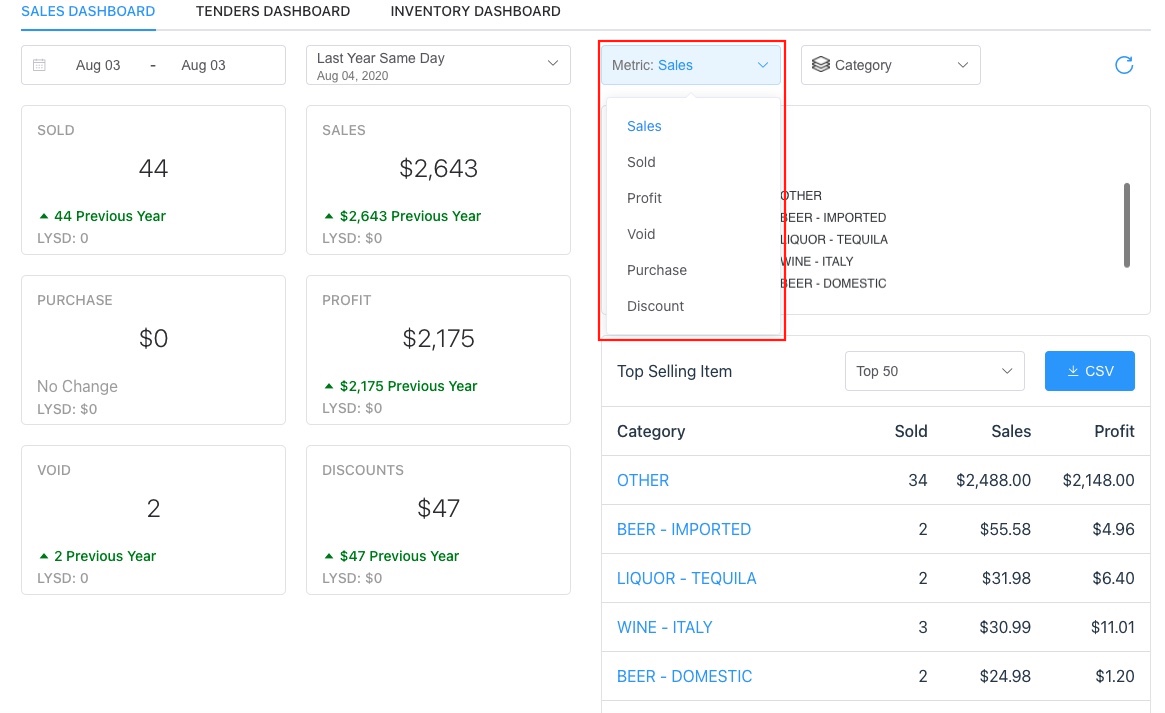
Task: Select the Discount metric option
Action: pyautogui.click(x=655, y=306)
